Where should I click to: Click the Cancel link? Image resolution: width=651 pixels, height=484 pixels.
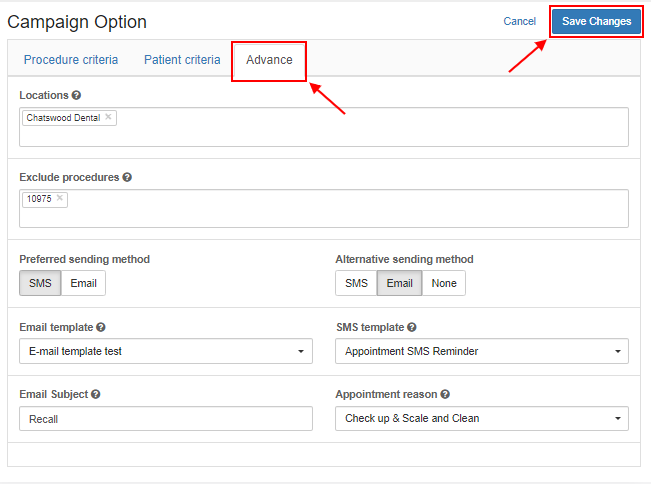(x=519, y=21)
